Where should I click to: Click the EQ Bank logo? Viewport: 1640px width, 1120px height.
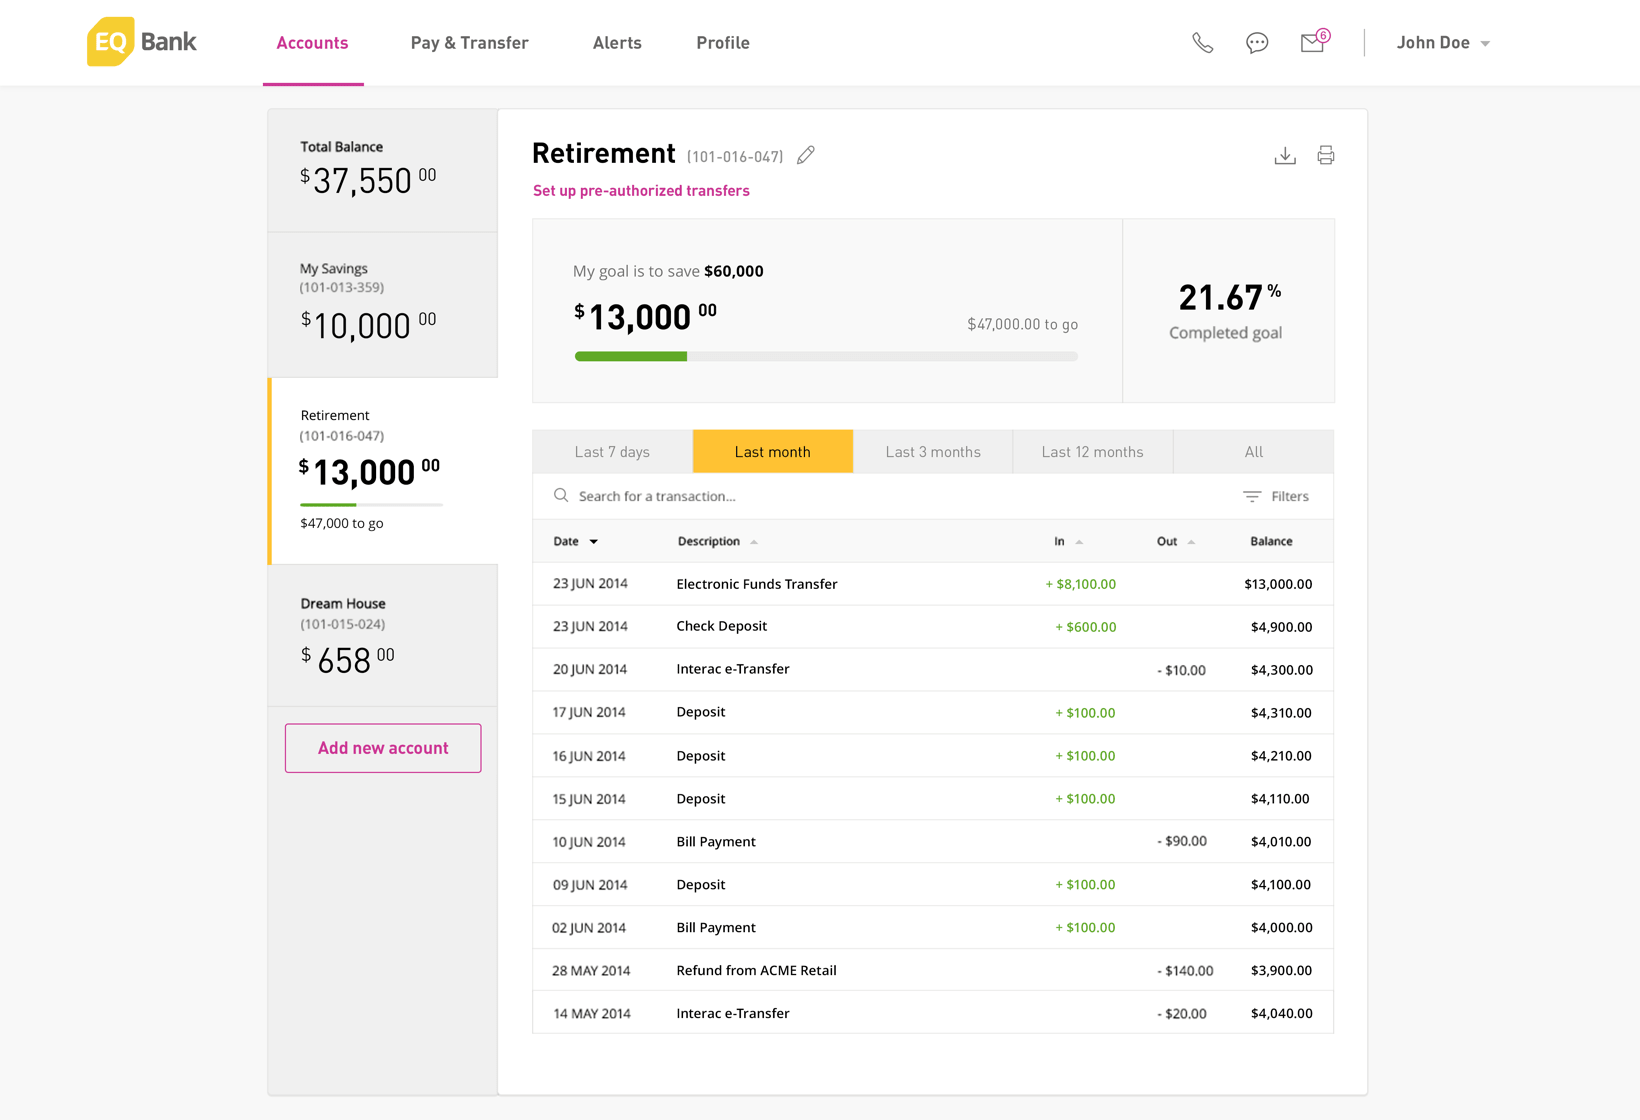pyautogui.click(x=141, y=42)
